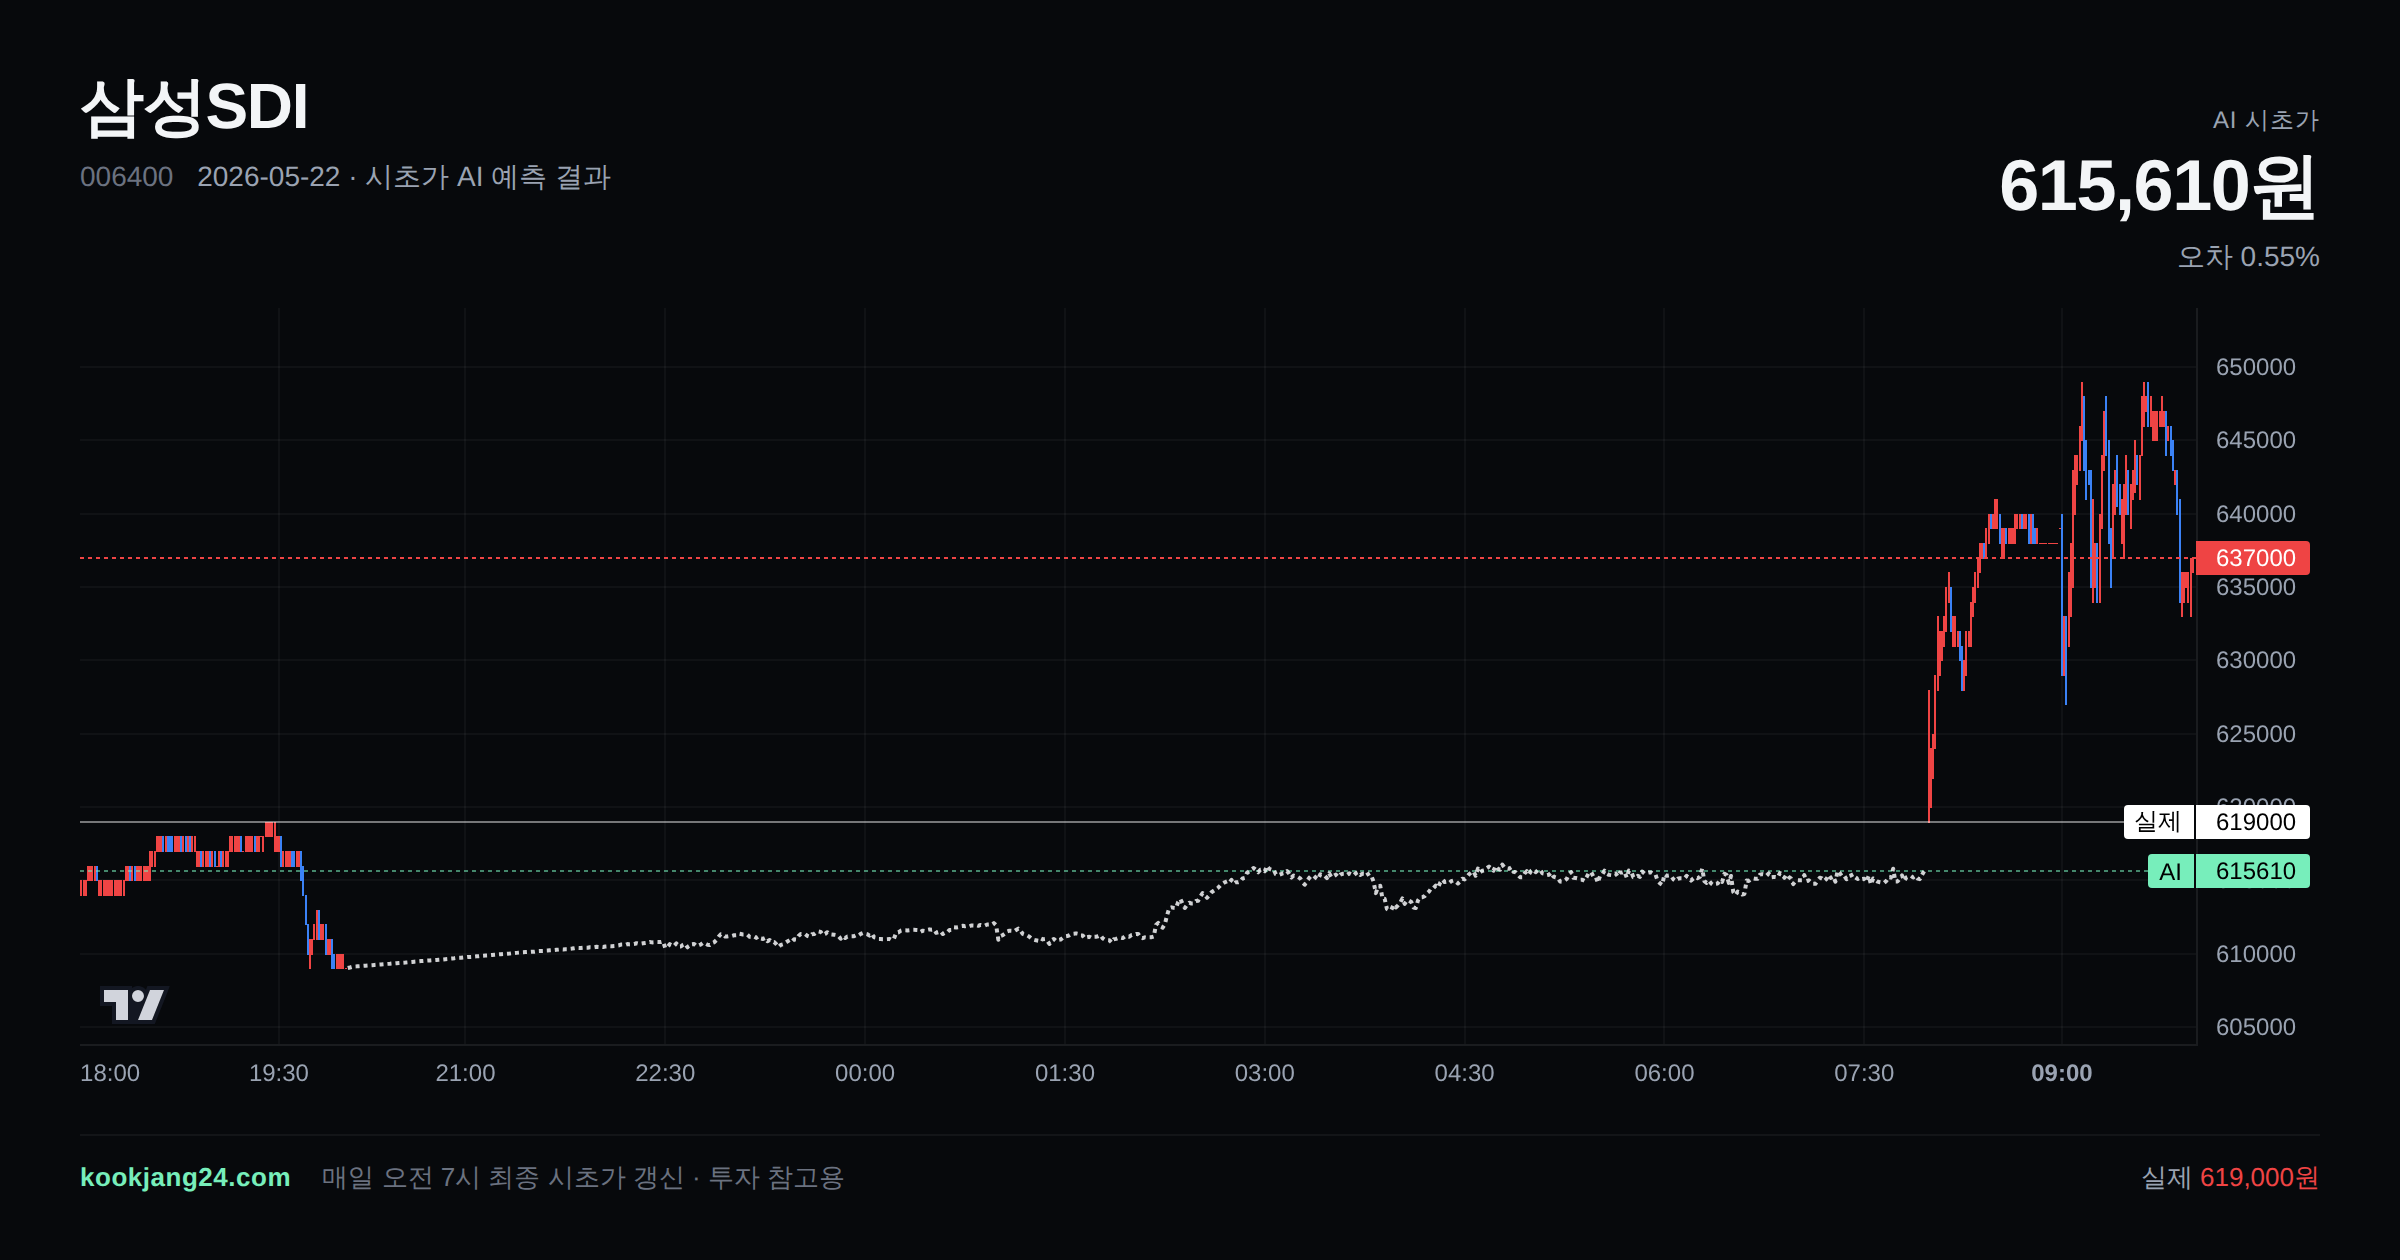Click the 605000 price axis label
The width and height of the screenshot is (2400, 1260).
2255,1027
